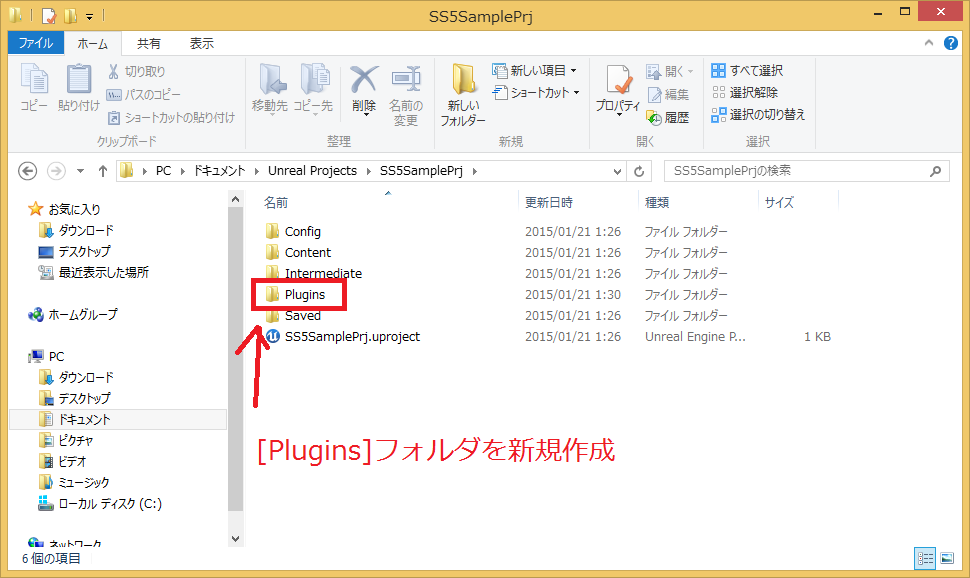Click the Open command in ribbon
970x578 pixels.
670,72
